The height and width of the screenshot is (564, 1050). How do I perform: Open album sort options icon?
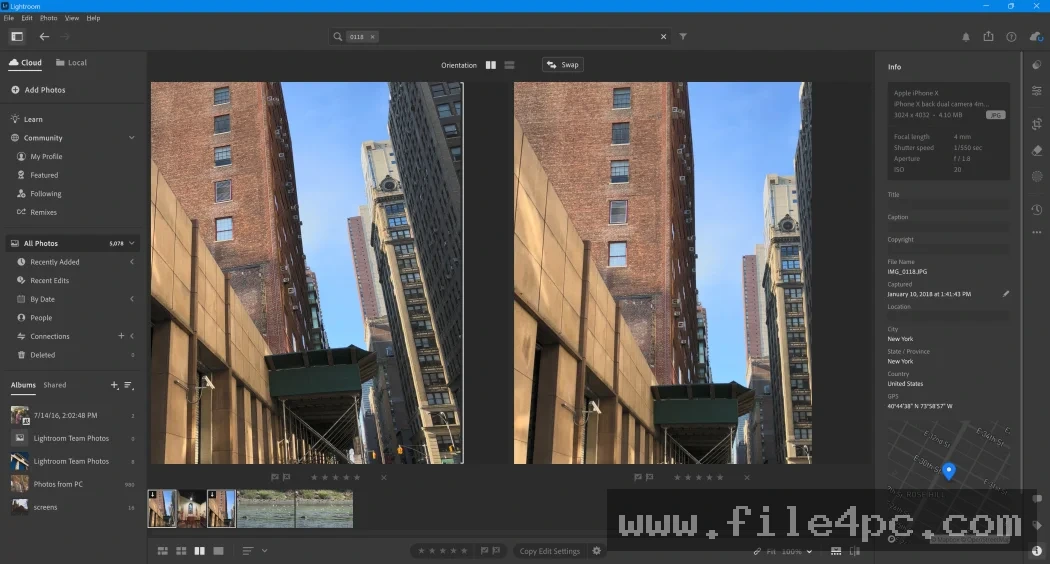pyautogui.click(x=129, y=385)
